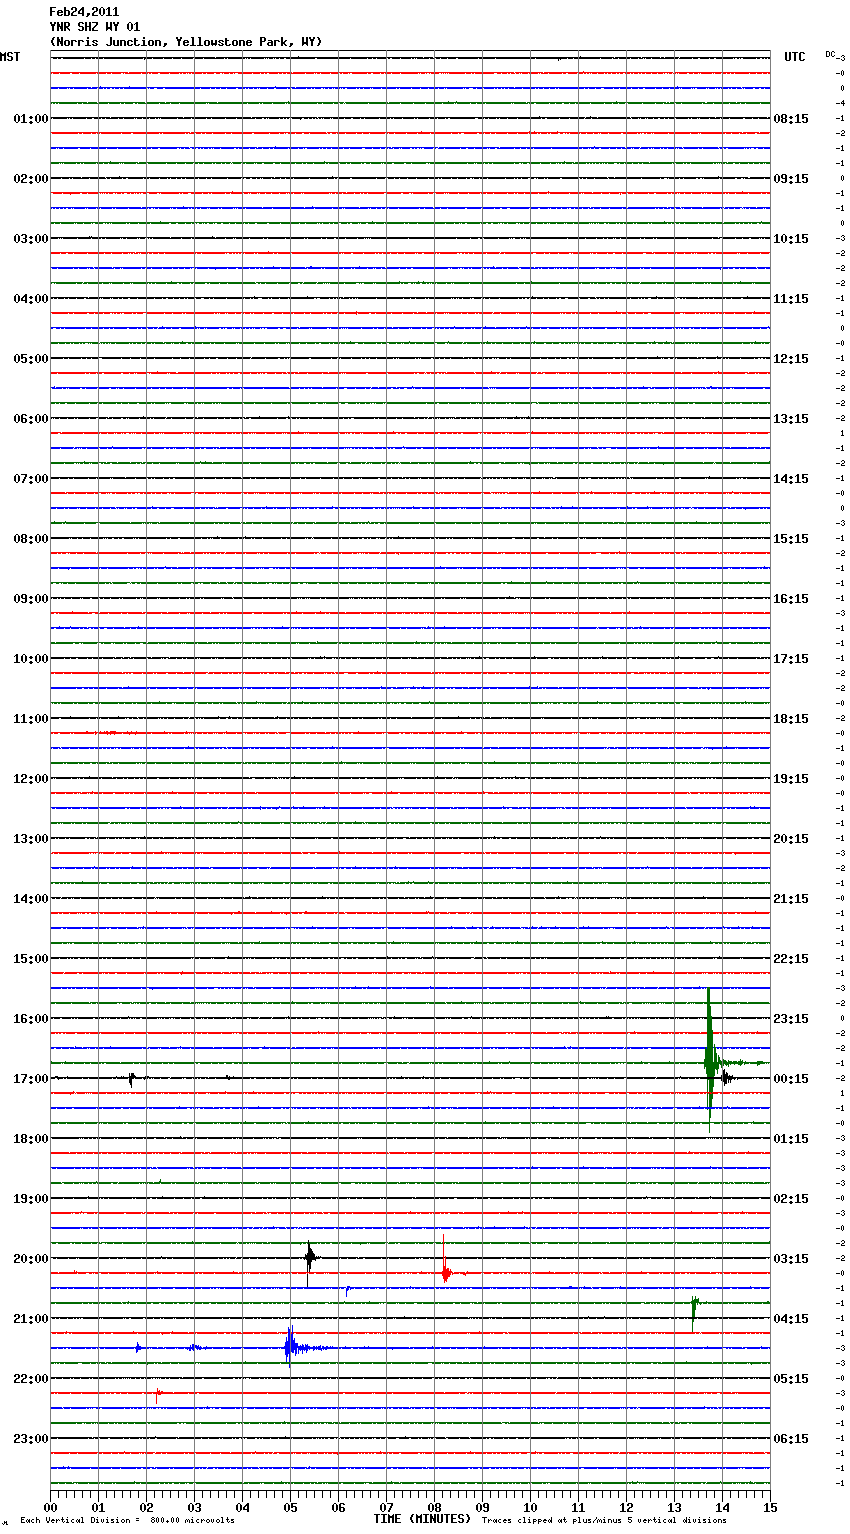Click the small blue event near minute 2 on 21:30 trace
The image size is (850, 1534).
pos(138,1348)
